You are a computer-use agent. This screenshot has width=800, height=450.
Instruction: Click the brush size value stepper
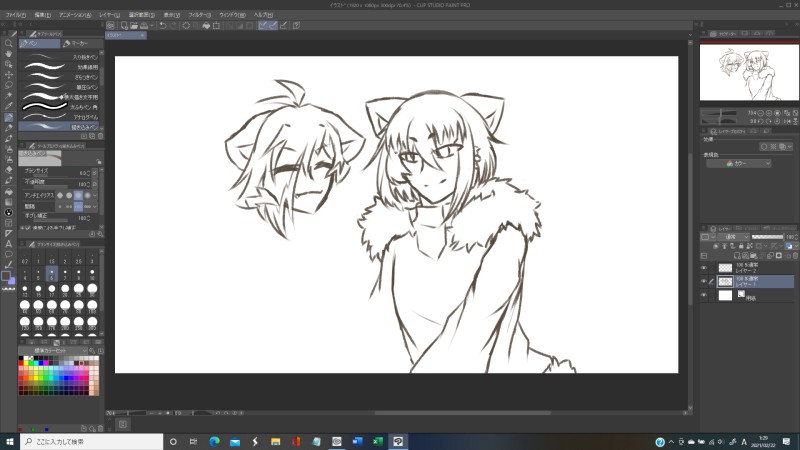[x=89, y=173]
